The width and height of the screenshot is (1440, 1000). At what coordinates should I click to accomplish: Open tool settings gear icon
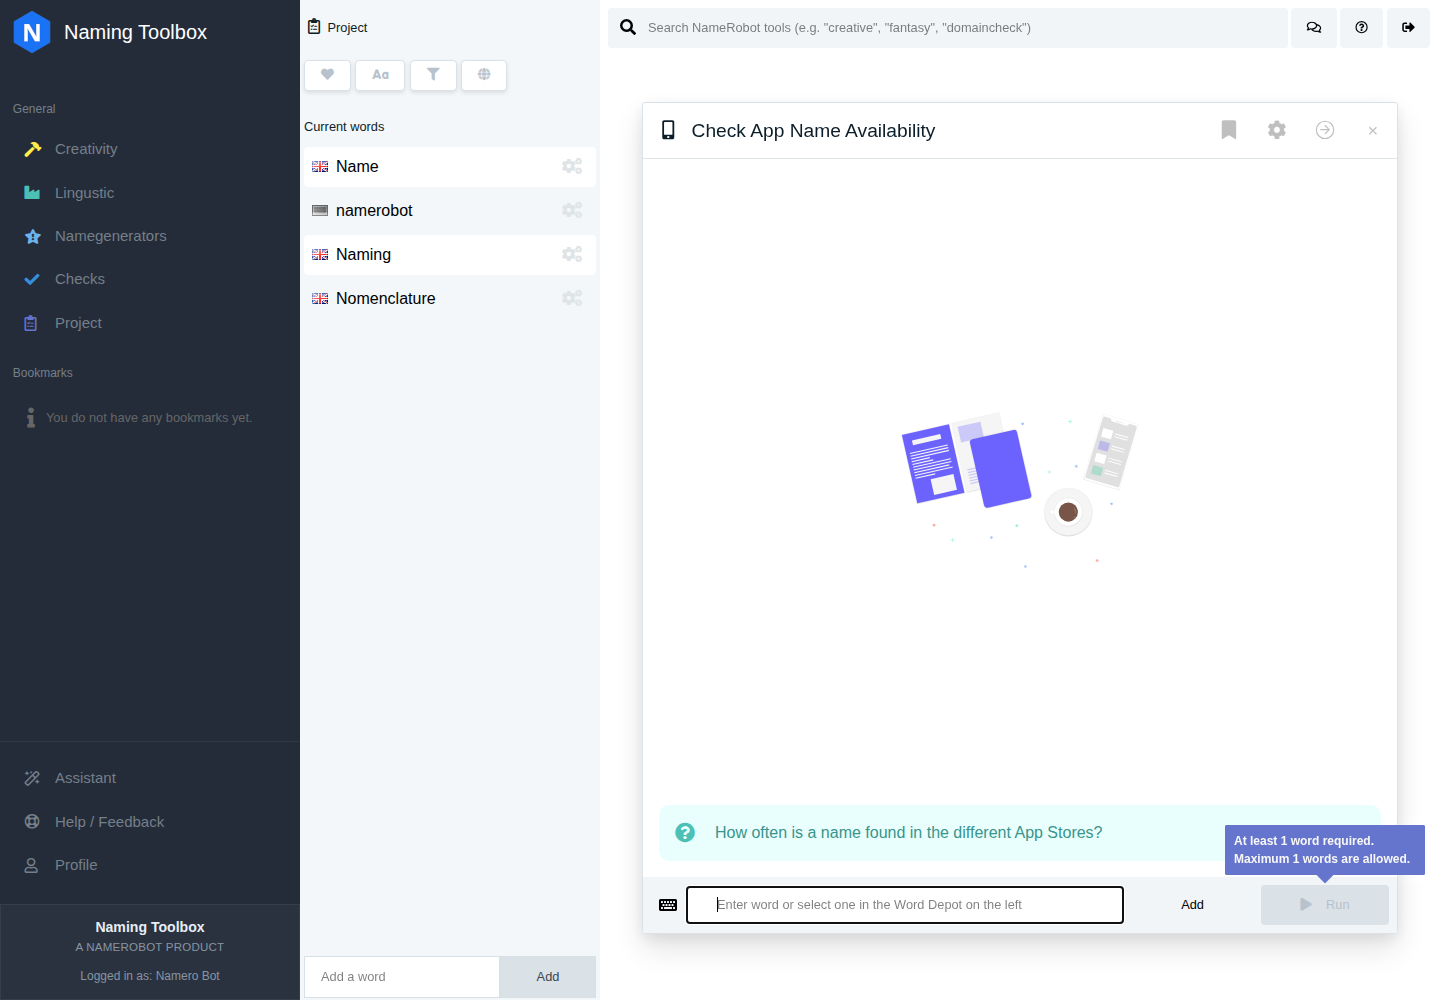pos(1277,130)
